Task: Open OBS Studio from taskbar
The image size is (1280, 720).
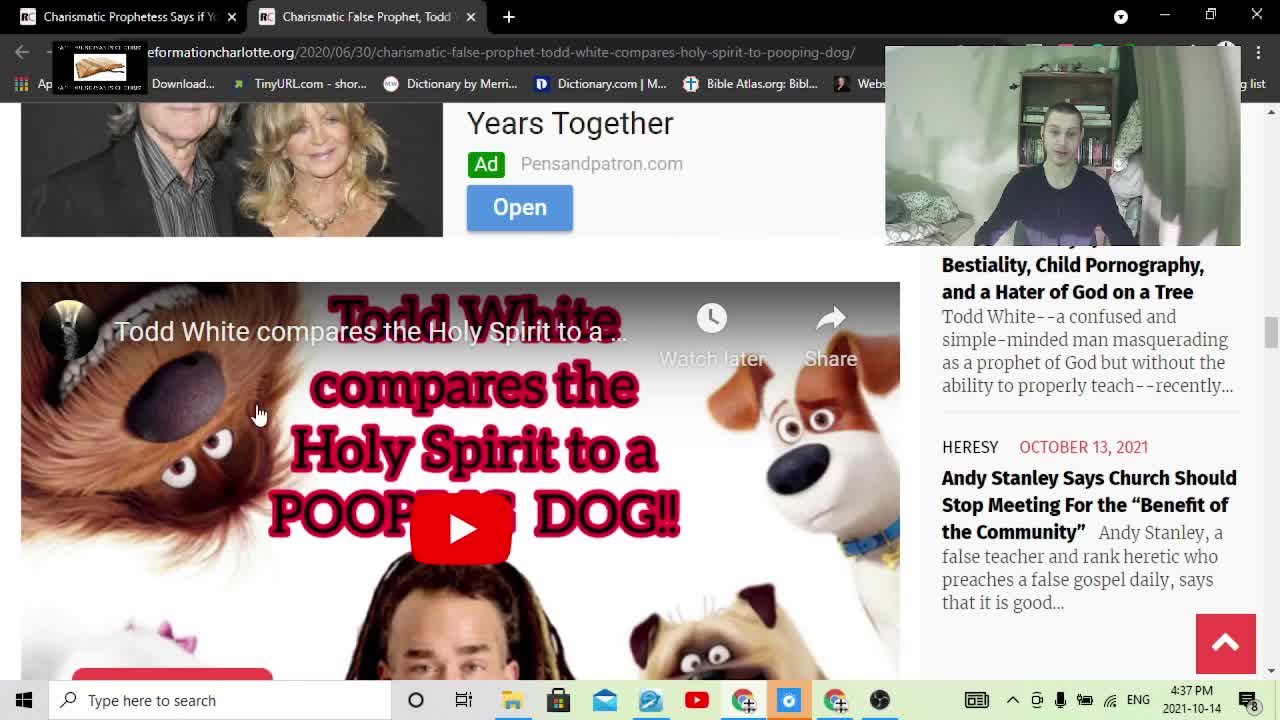Action: click(880, 700)
